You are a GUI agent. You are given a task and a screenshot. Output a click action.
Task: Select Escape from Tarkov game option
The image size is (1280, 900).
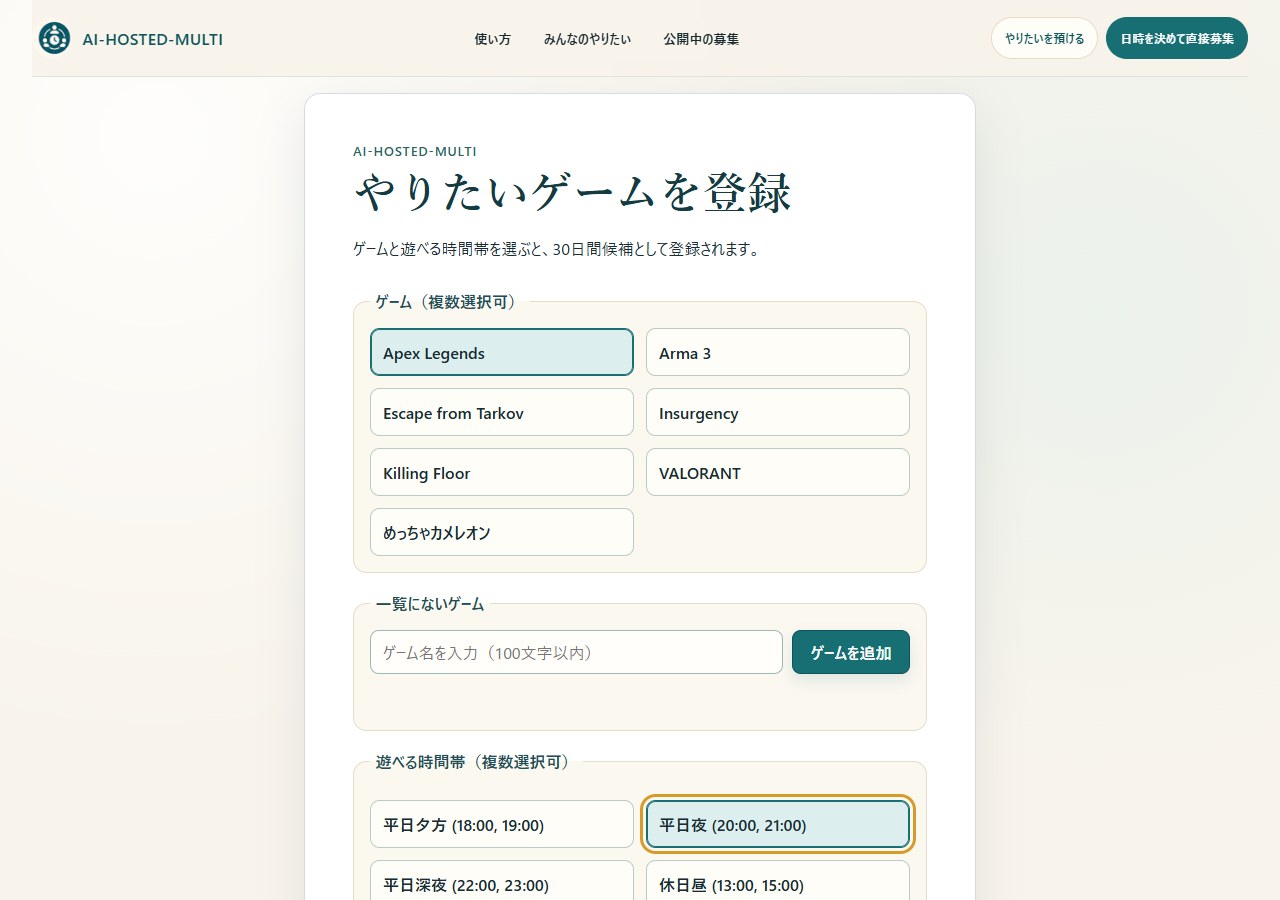click(x=502, y=412)
